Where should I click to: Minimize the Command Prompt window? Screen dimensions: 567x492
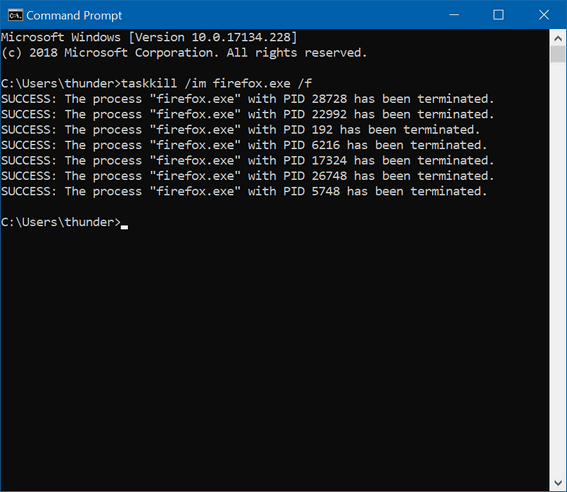point(454,15)
